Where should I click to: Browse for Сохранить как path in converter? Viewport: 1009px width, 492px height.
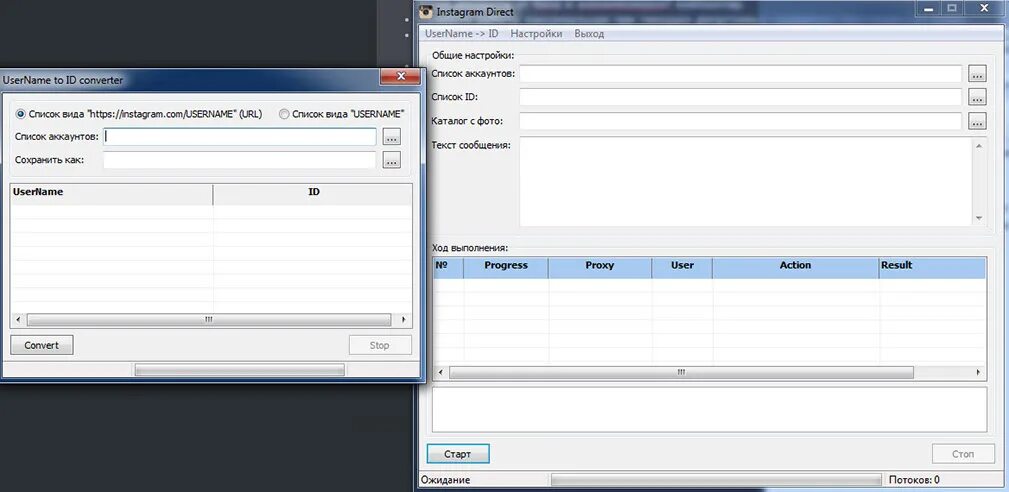[392, 160]
